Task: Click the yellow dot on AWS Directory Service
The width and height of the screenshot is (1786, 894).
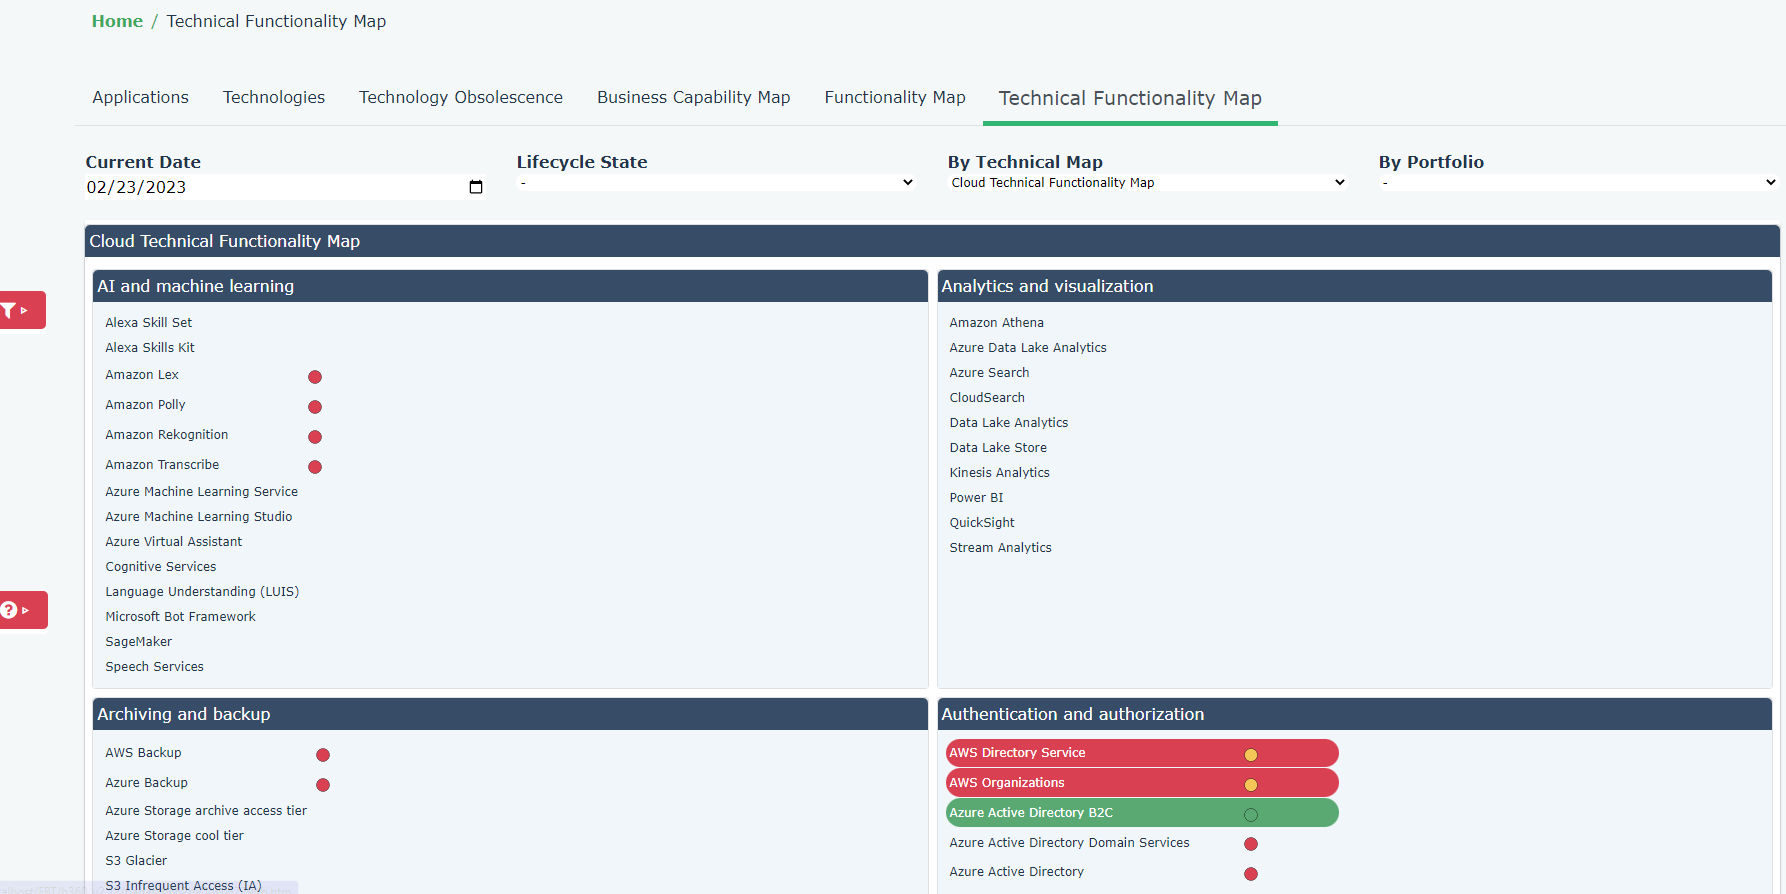Action: (x=1251, y=755)
